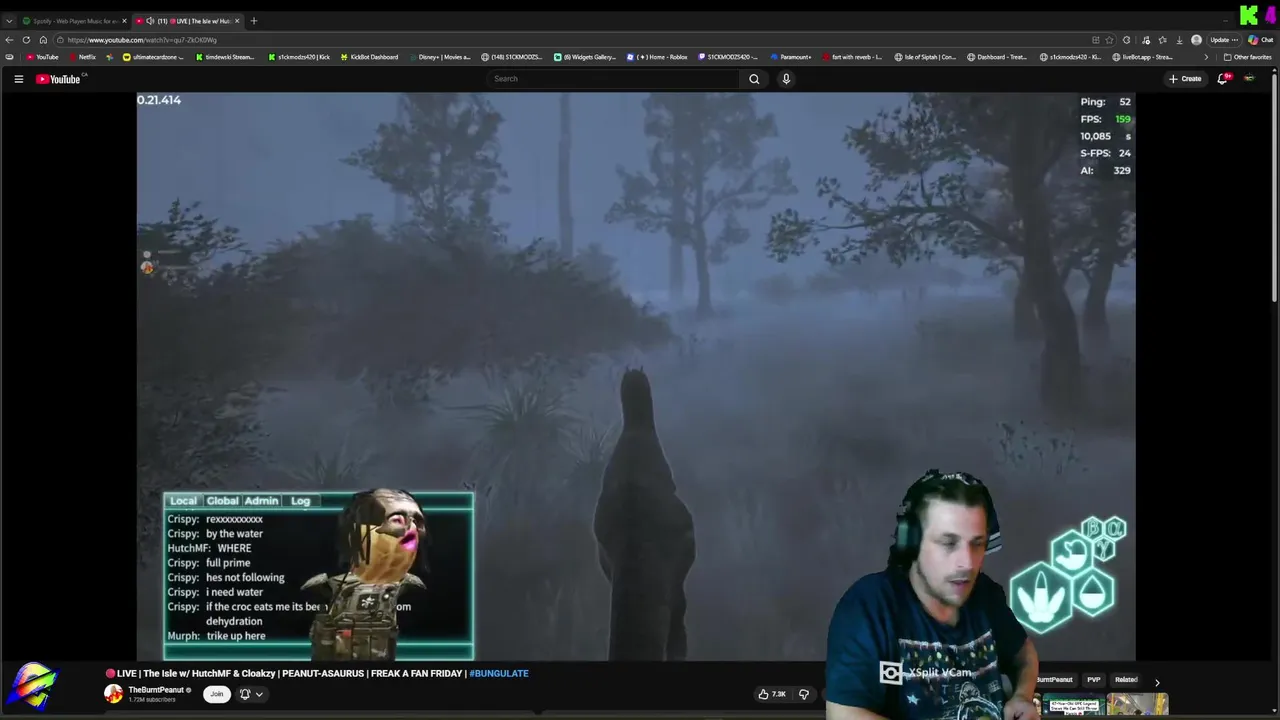Open the favorites list star icon

coord(1162,40)
